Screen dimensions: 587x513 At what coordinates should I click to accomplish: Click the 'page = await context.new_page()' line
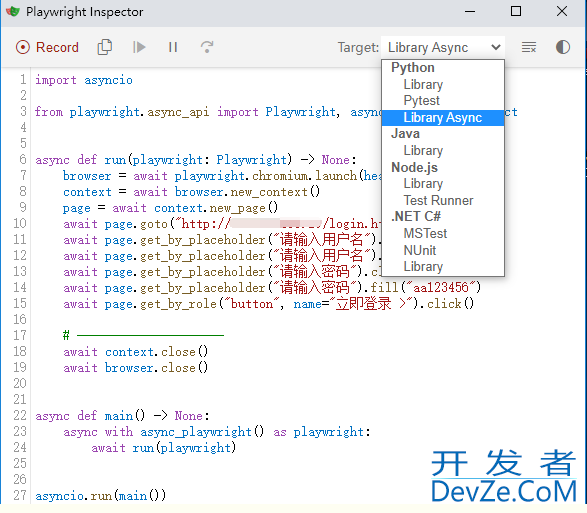[170, 208]
